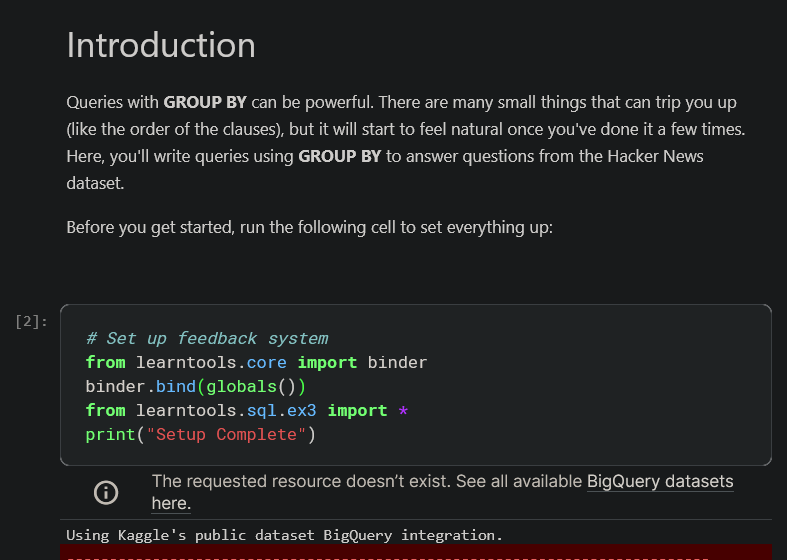The width and height of the screenshot is (787, 560).
Task: Click the "Hacker News" words in the paragraph
Action: coord(655,157)
